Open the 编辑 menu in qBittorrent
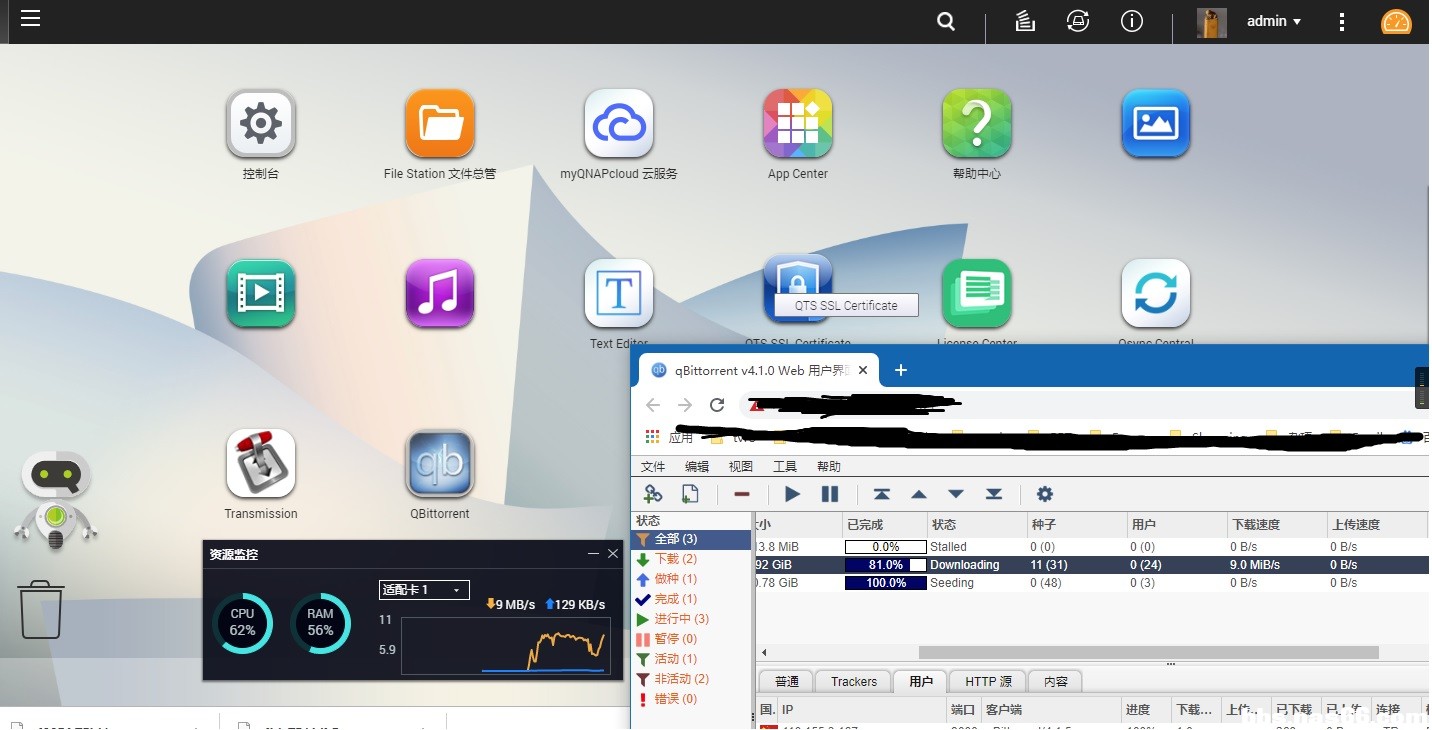This screenshot has width=1432, height=730. tap(697, 466)
